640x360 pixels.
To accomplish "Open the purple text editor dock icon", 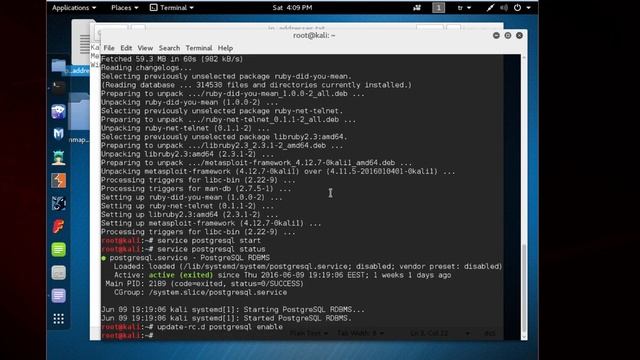I will tap(58, 296).
